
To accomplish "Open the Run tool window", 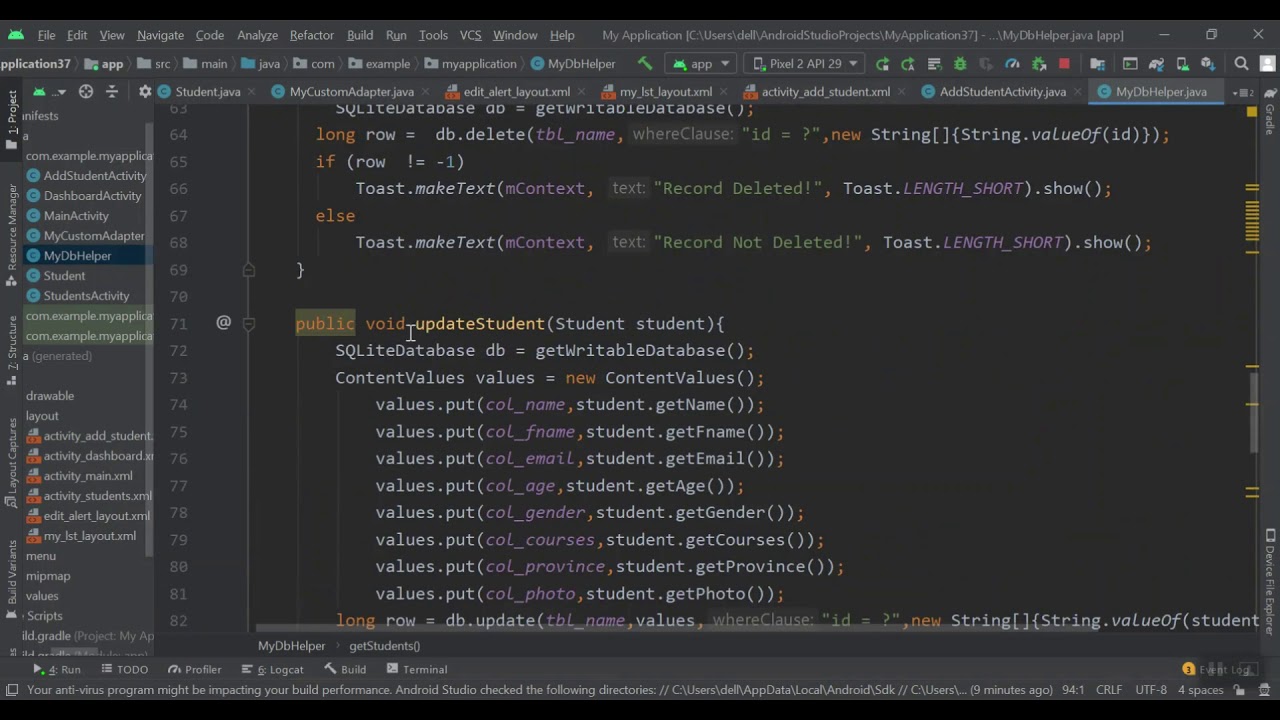I will pyautogui.click(x=57, y=669).
